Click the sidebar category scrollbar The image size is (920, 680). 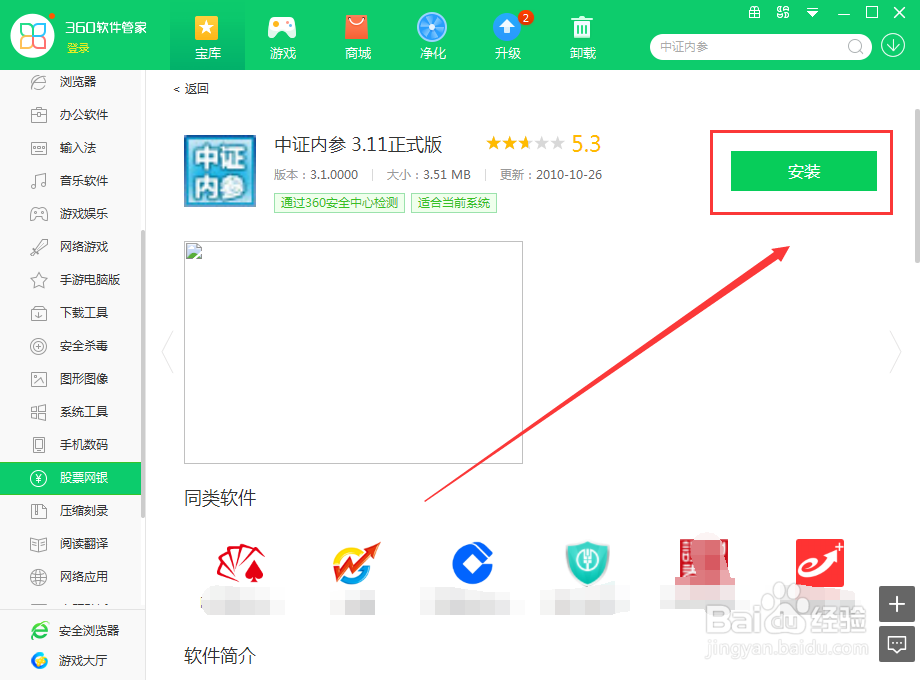[143, 374]
